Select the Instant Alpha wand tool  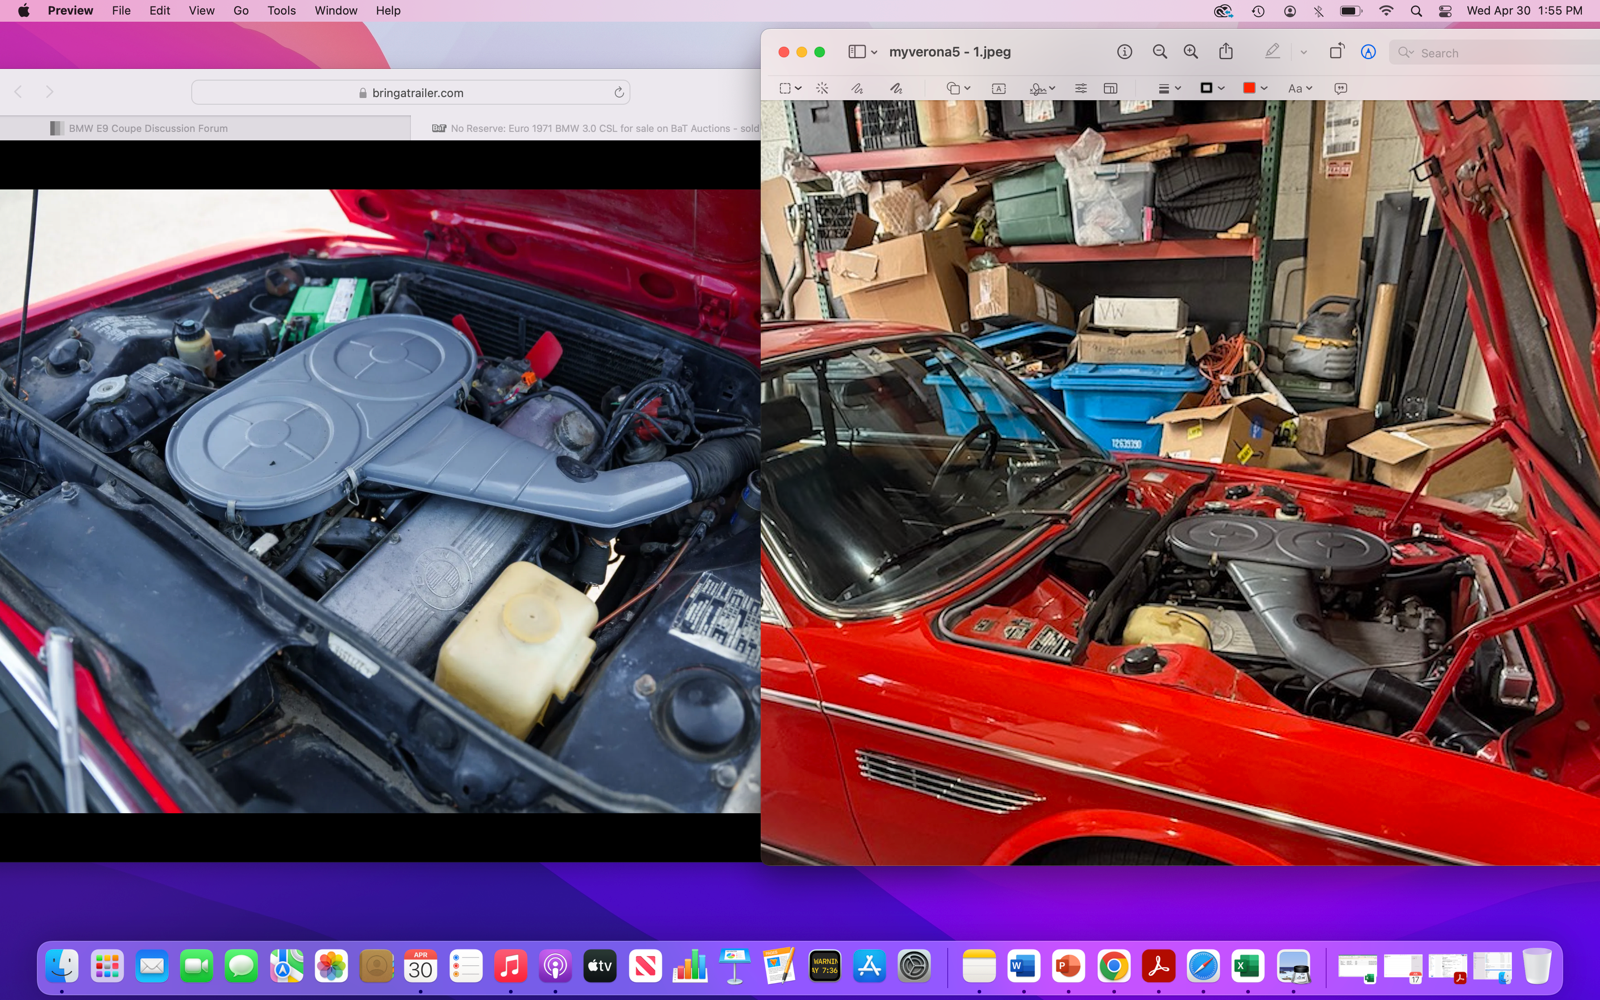(x=822, y=89)
